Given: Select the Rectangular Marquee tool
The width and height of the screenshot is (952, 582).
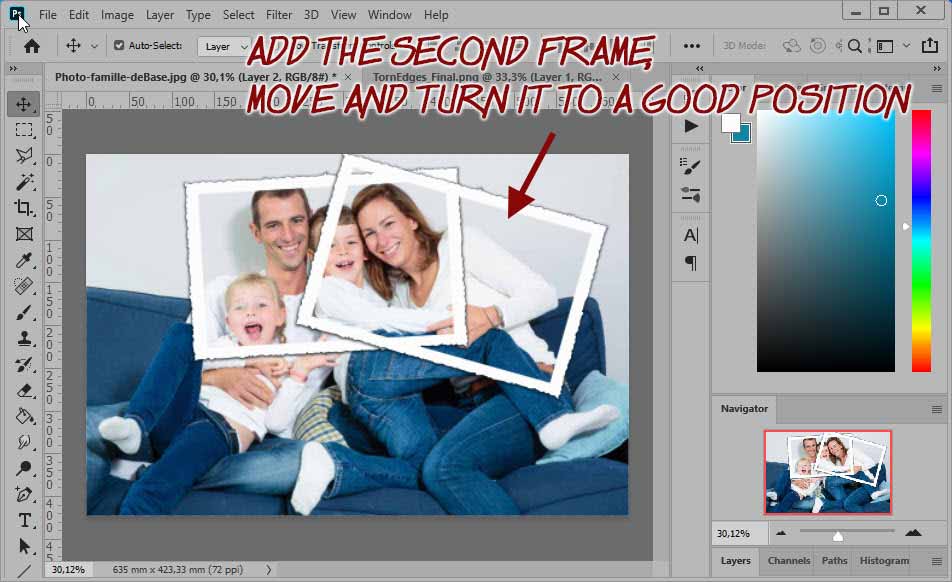Looking at the screenshot, I should pos(24,130).
